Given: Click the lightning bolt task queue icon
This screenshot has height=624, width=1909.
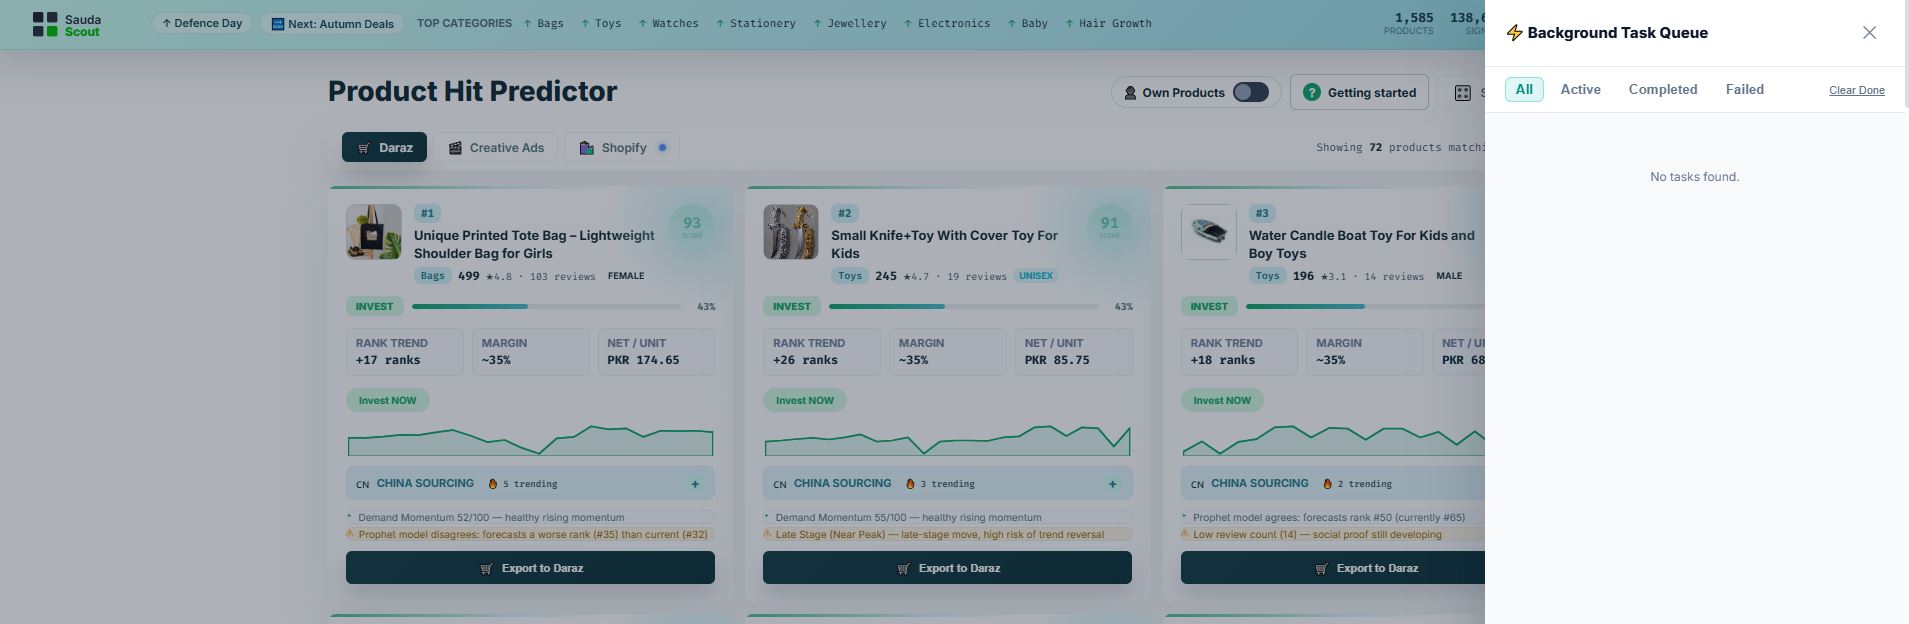Looking at the screenshot, I should [x=1514, y=33].
